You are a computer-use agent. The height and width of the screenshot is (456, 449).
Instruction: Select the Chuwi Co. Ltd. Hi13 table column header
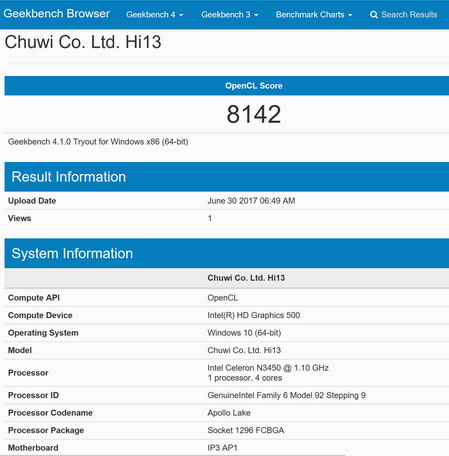[246, 278]
